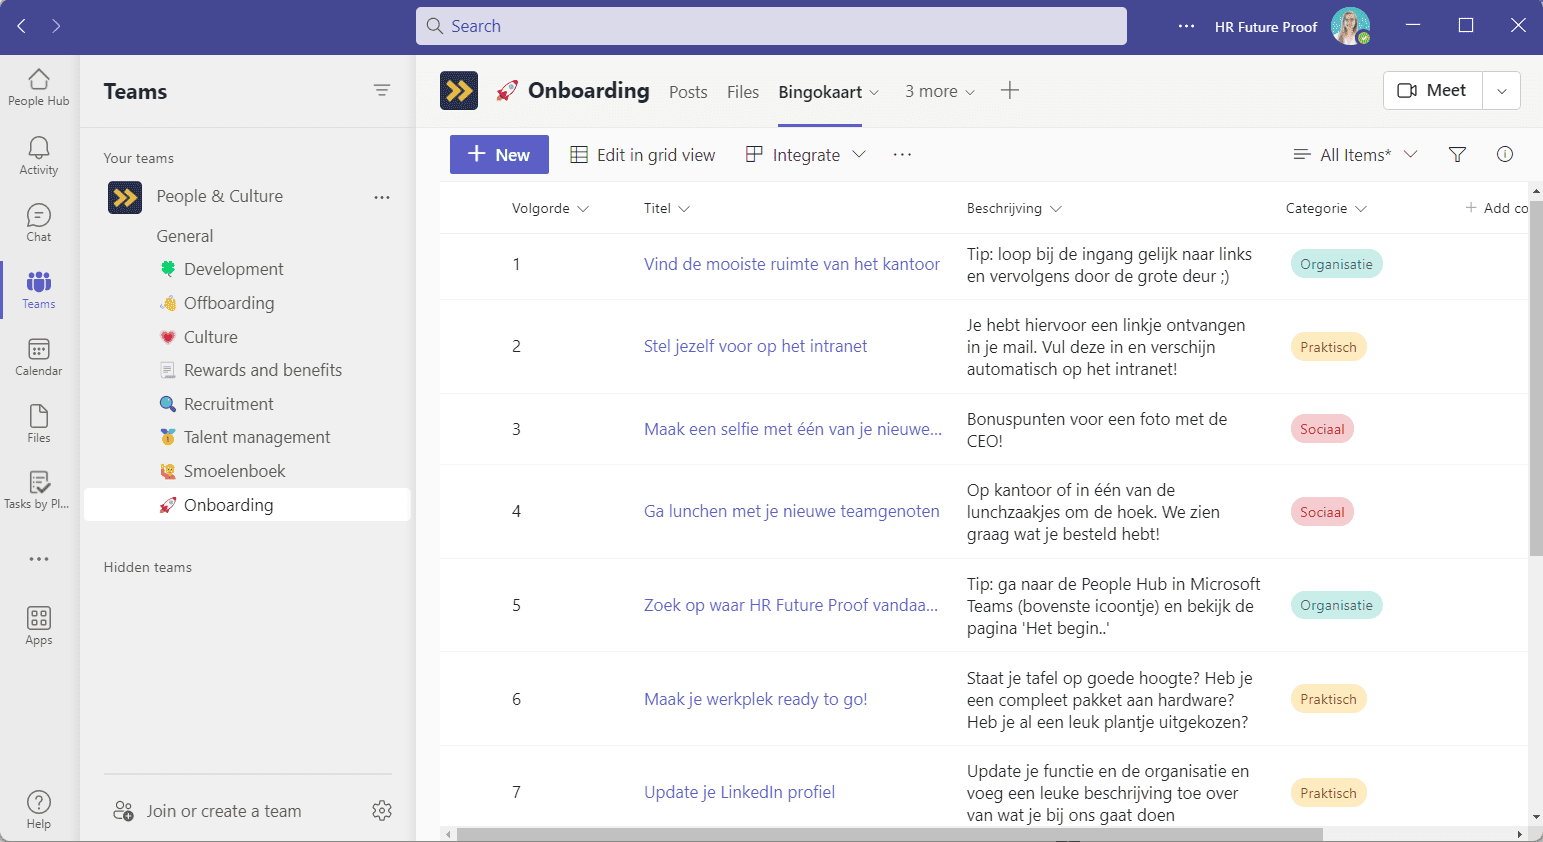Screen dimensions: 1543x842
Task: Open the Calendar app
Action: click(39, 356)
